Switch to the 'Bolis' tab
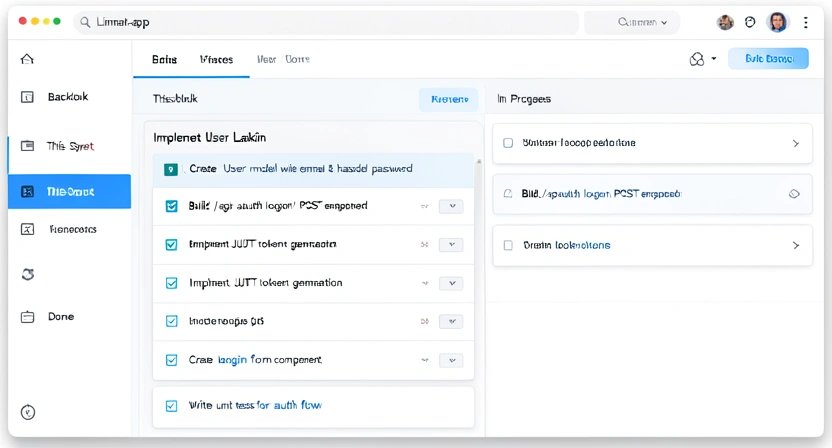The image size is (832, 448). (x=164, y=59)
